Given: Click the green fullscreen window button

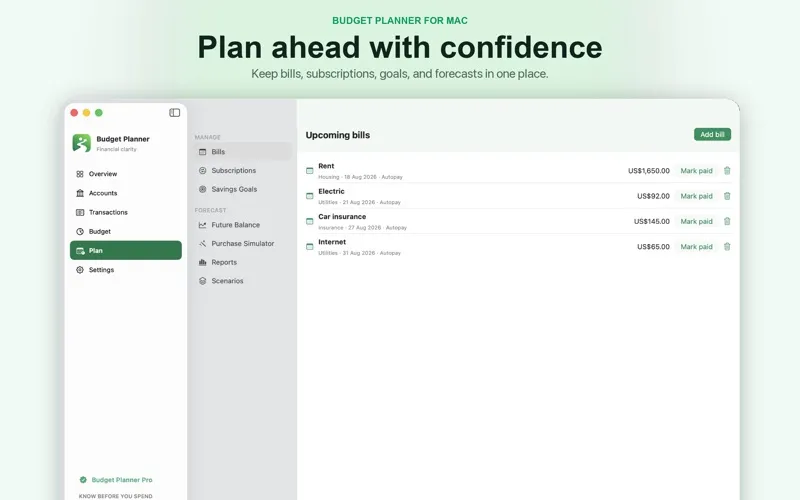Looking at the screenshot, I should [99, 113].
